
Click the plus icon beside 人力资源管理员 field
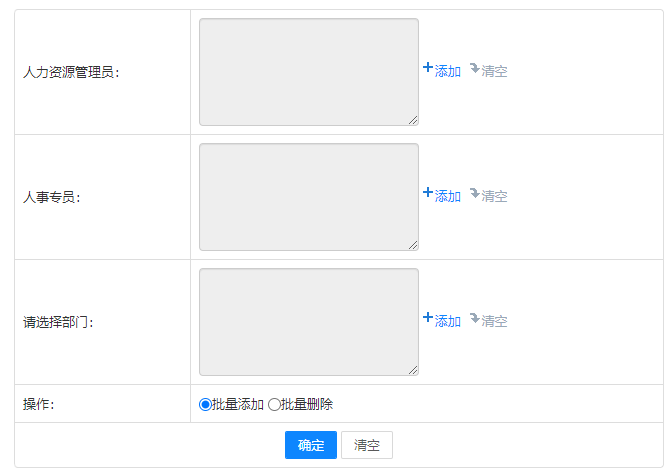point(428,69)
